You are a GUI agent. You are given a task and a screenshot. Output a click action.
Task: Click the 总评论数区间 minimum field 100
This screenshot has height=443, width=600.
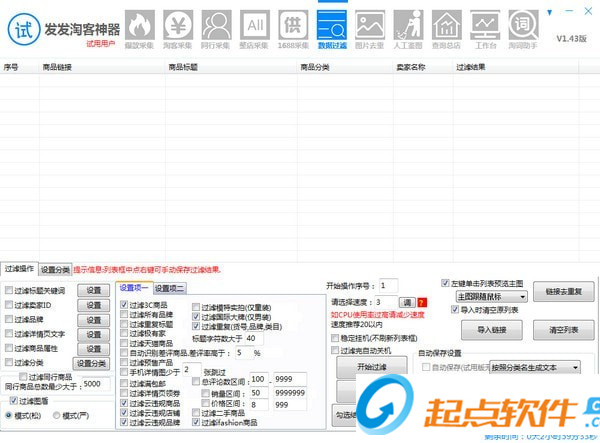click(259, 379)
